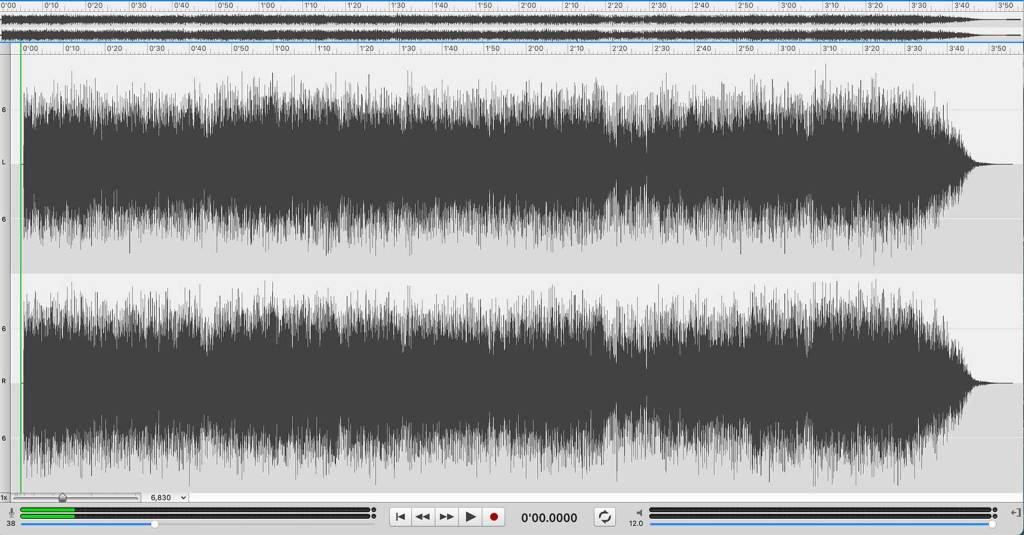
Task: Jump to the start of the track
Action: click(x=400, y=517)
